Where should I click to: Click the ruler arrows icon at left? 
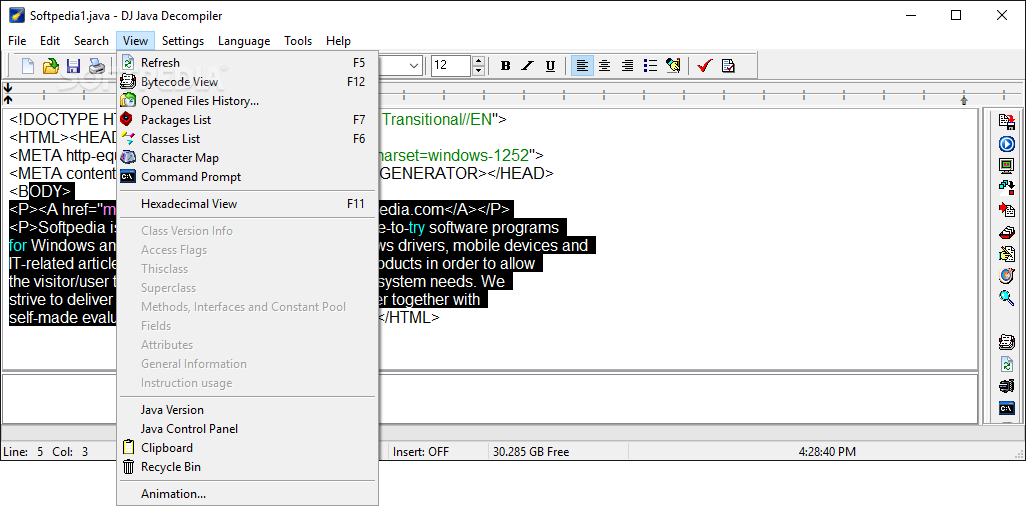point(8,93)
